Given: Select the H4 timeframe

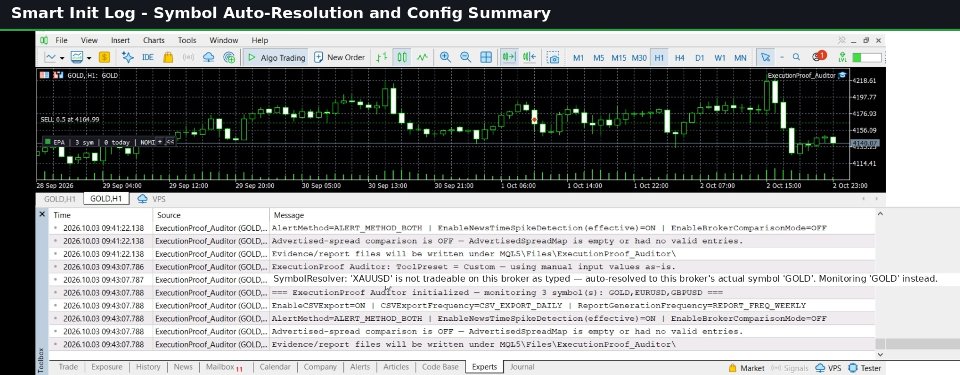Looking at the screenshot, I should (x=679, y=58).
